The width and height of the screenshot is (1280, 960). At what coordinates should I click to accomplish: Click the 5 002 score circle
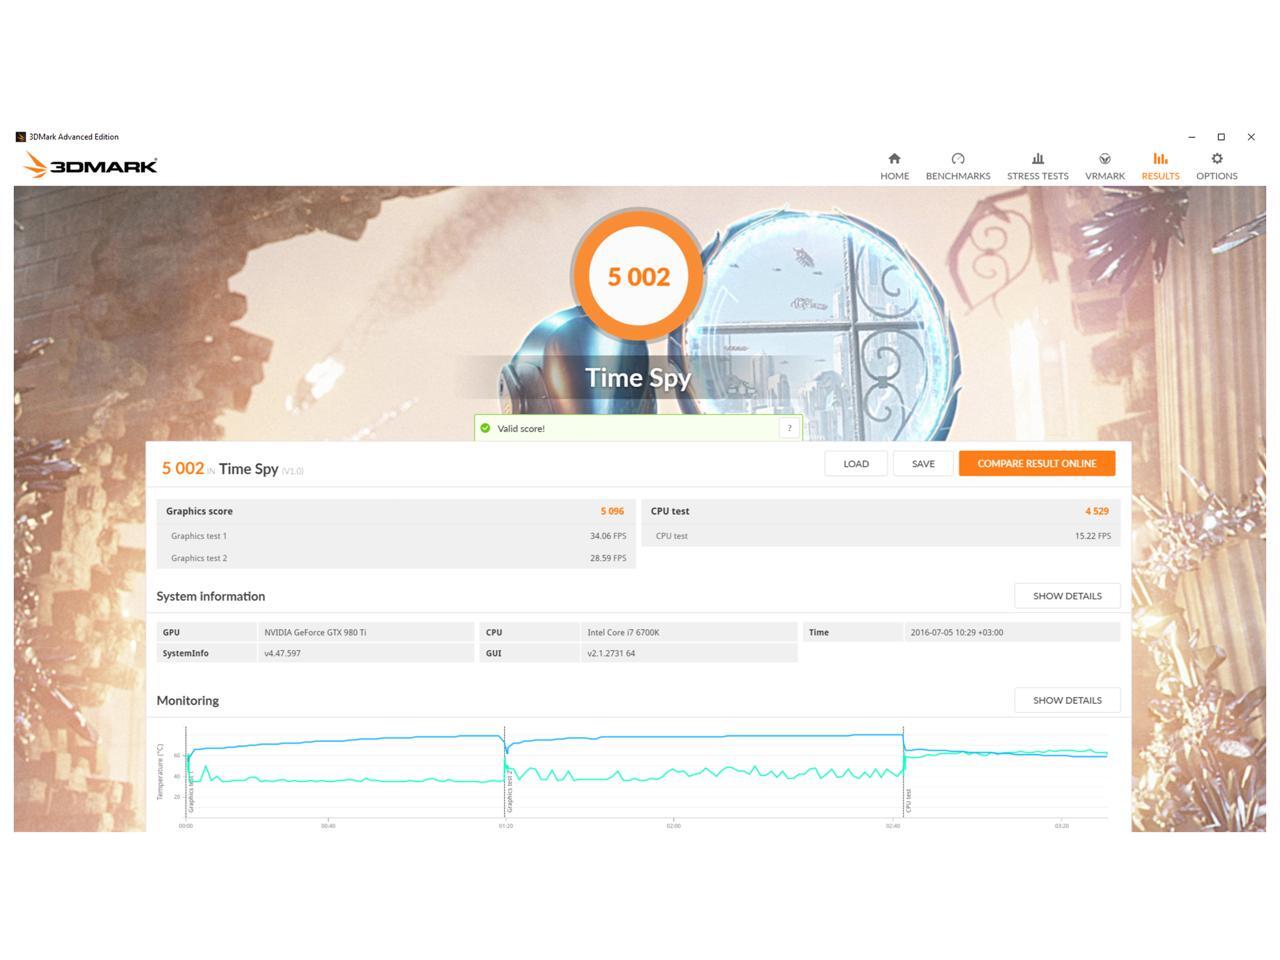click(x=638, y=276)
